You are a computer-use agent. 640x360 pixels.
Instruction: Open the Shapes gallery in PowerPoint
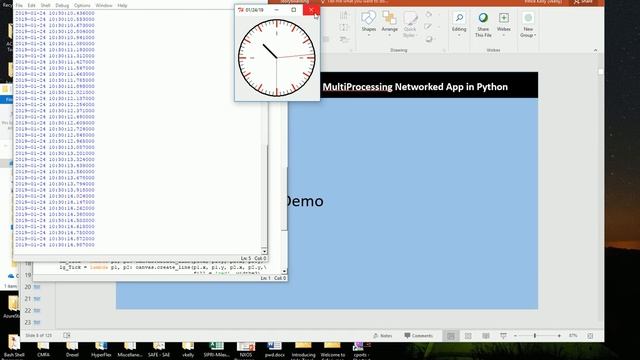(x=368, y=24)
